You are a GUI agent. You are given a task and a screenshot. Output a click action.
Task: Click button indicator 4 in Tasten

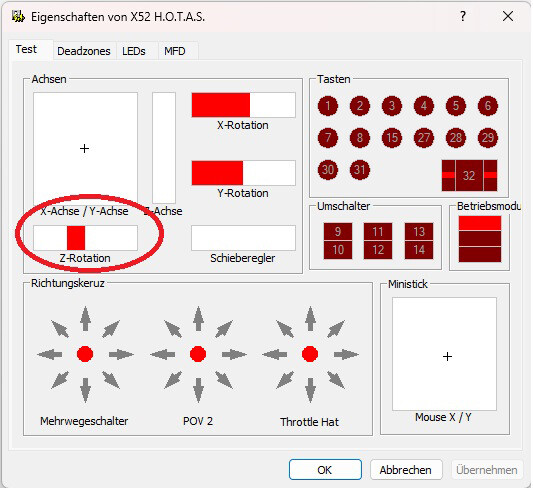click(x=424, y=106)
